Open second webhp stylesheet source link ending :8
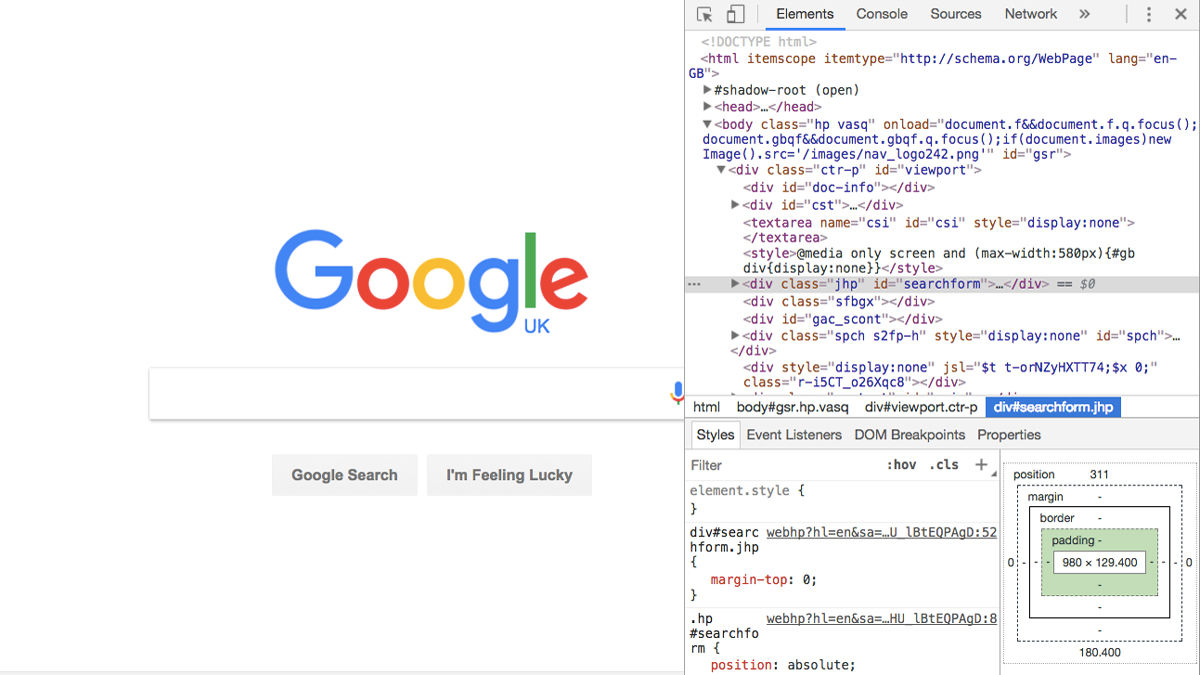 tap(881, 619)
